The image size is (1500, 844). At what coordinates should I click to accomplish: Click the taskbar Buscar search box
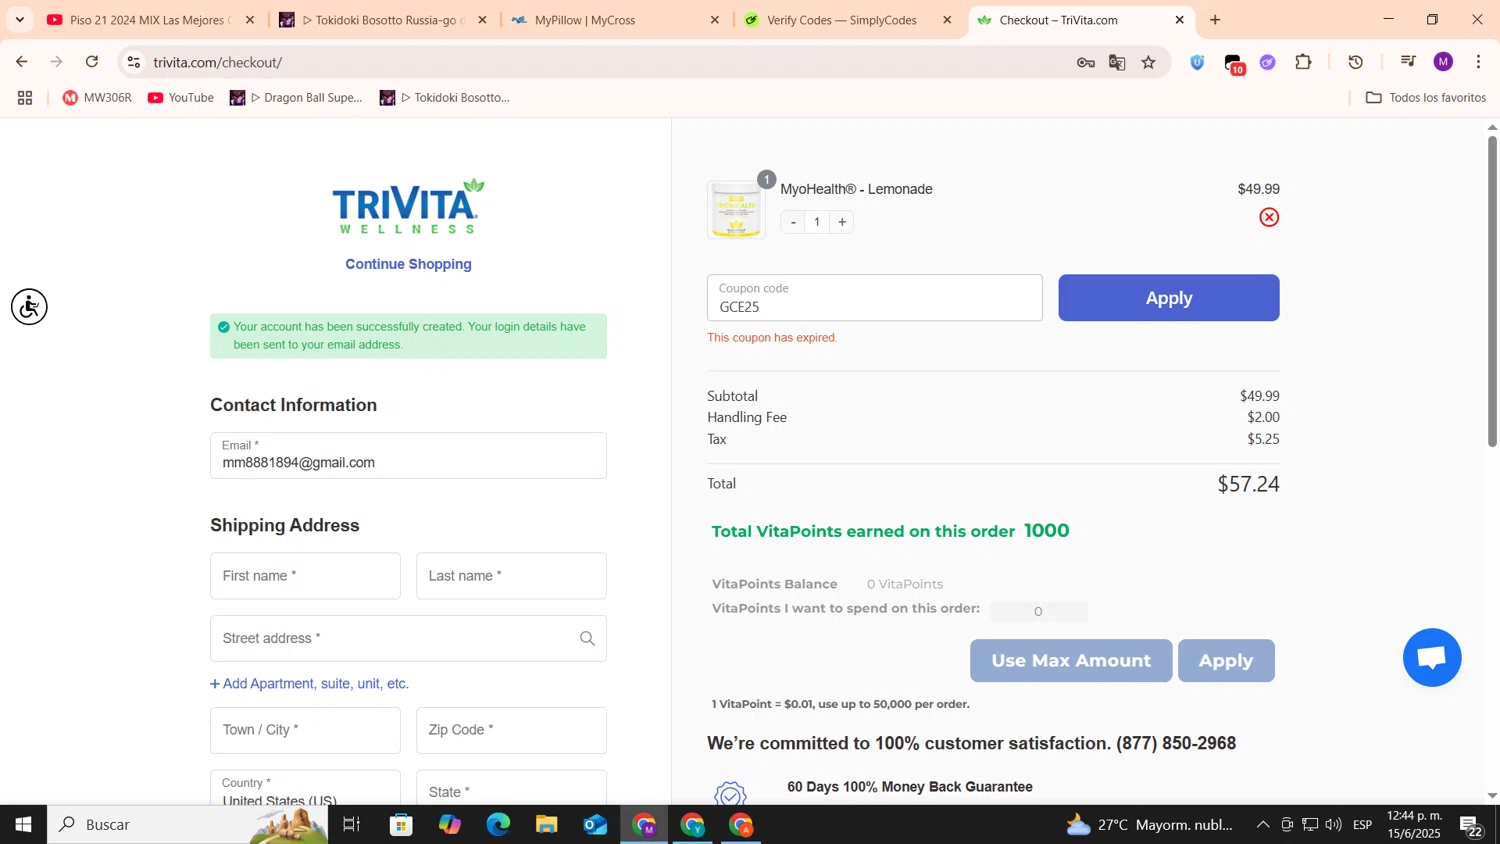(x=188, y=825)
